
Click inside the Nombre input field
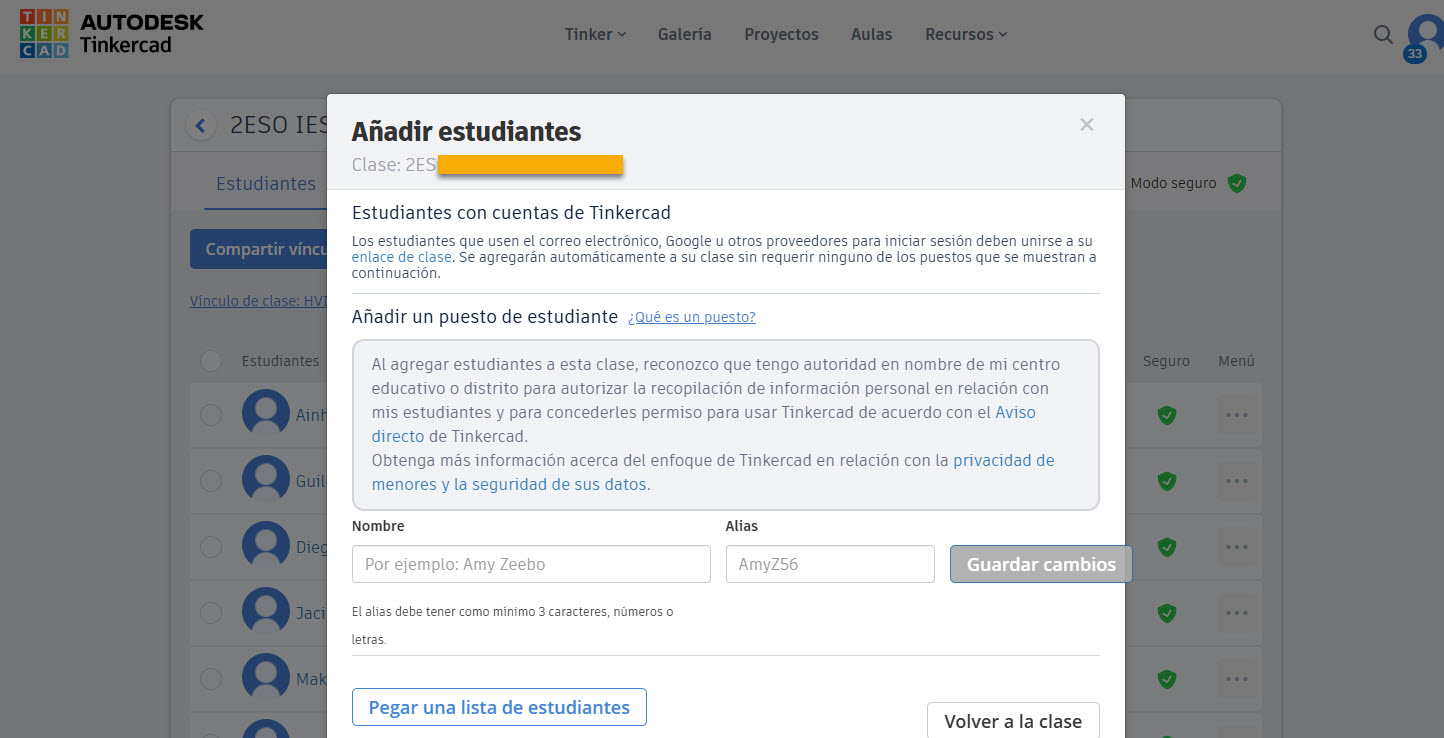pyautogui.click(x=531, y=564)
